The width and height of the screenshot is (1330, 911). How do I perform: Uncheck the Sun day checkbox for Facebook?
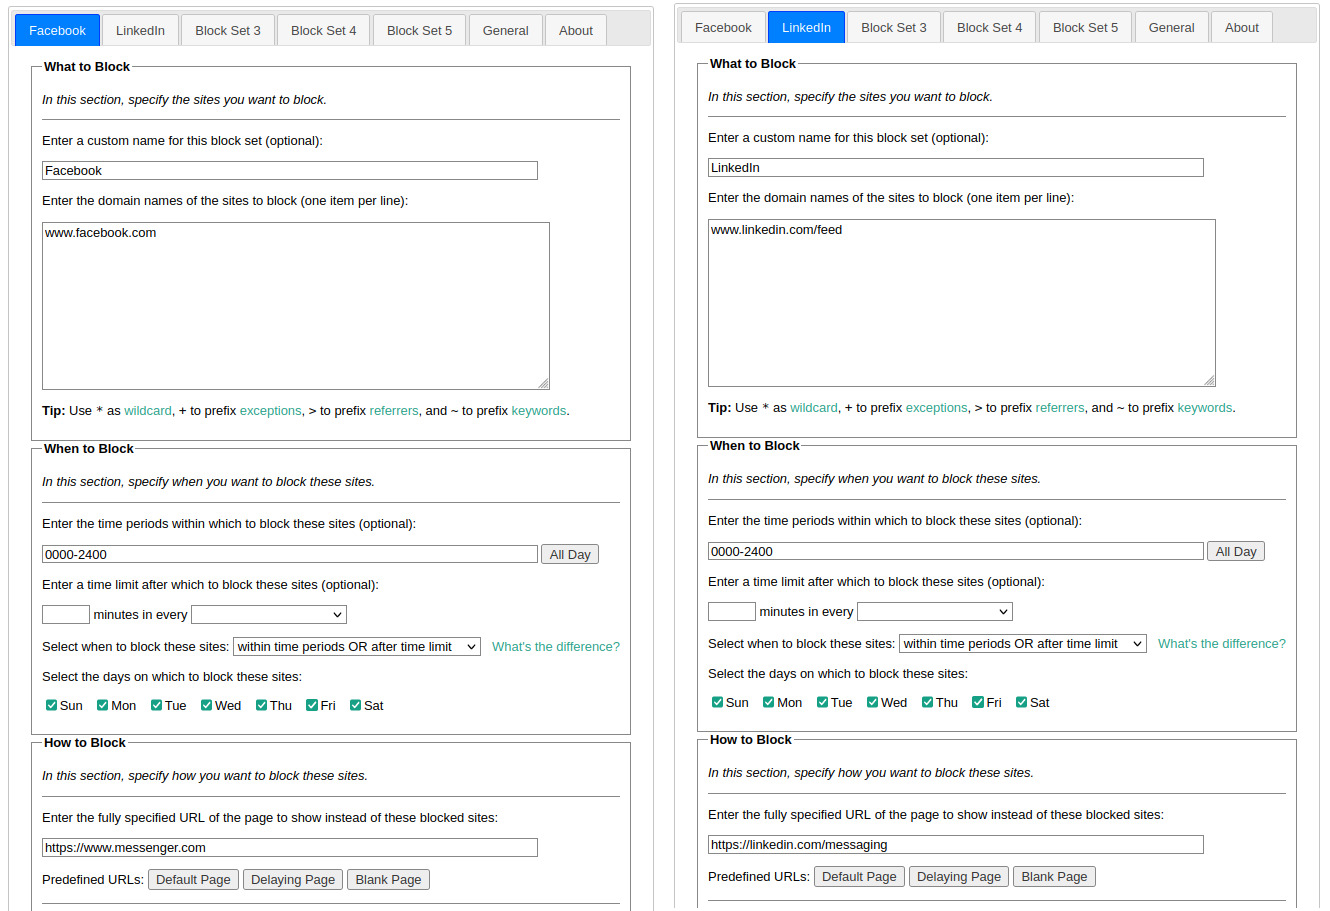50,705
